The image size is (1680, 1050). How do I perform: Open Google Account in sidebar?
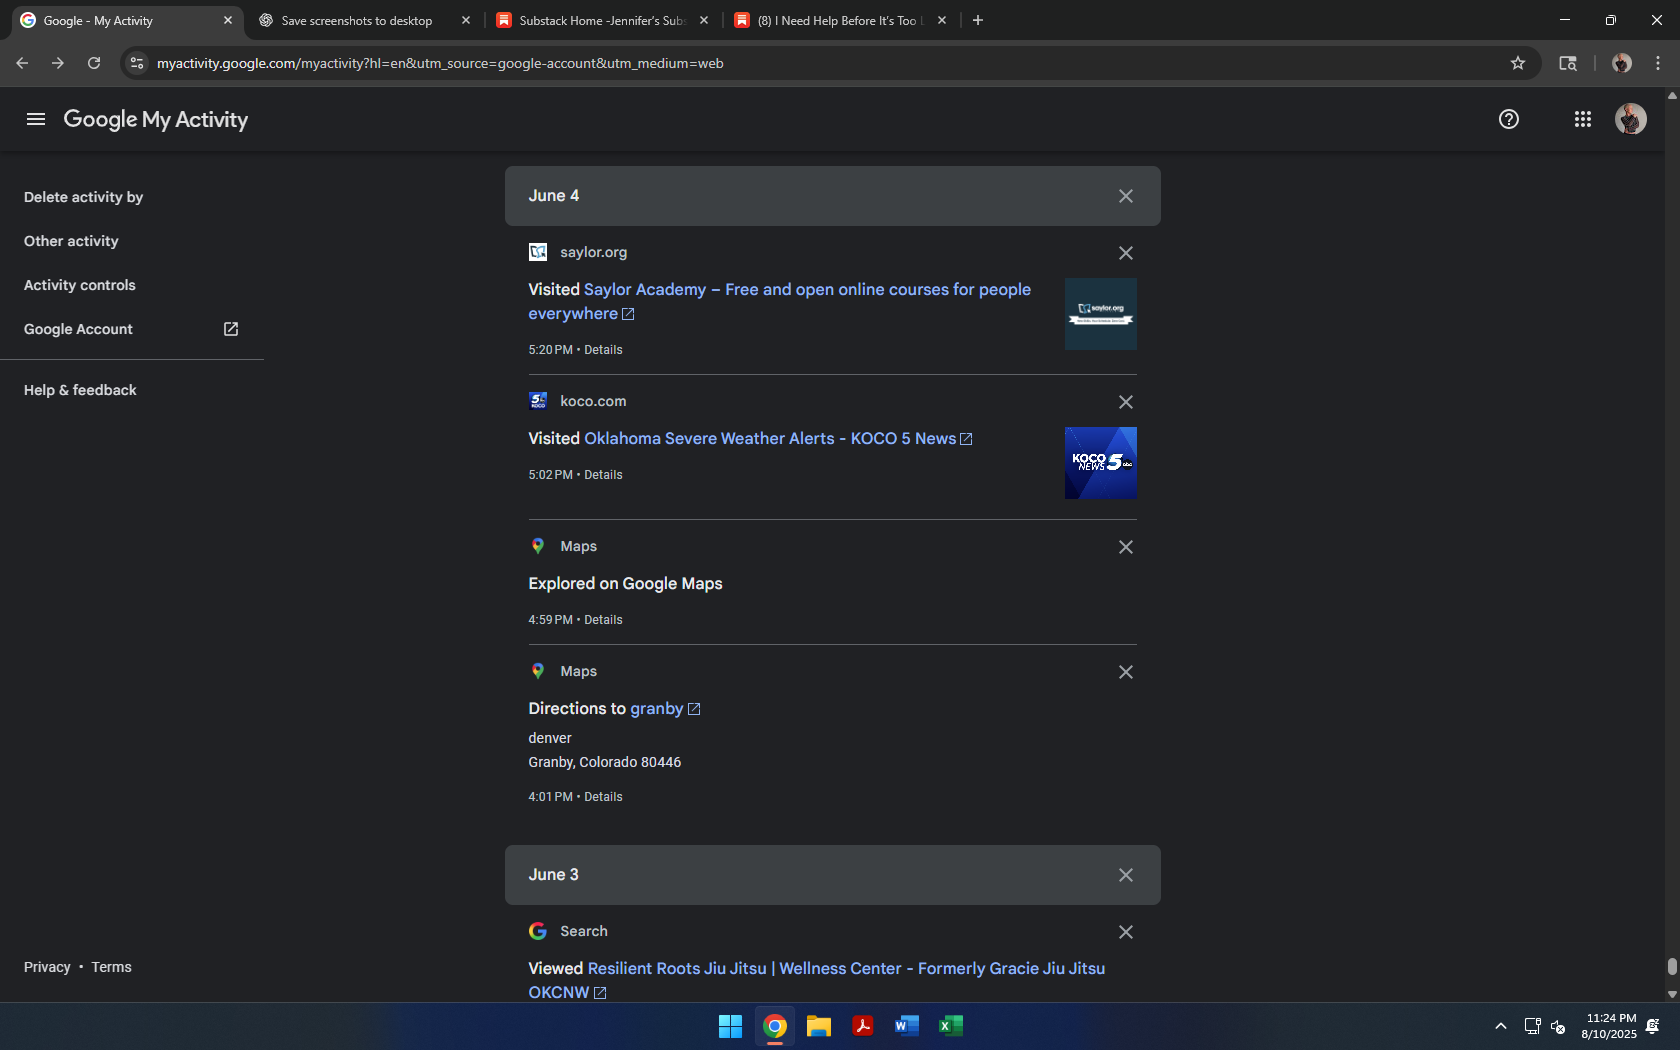(x=78, y=329)
